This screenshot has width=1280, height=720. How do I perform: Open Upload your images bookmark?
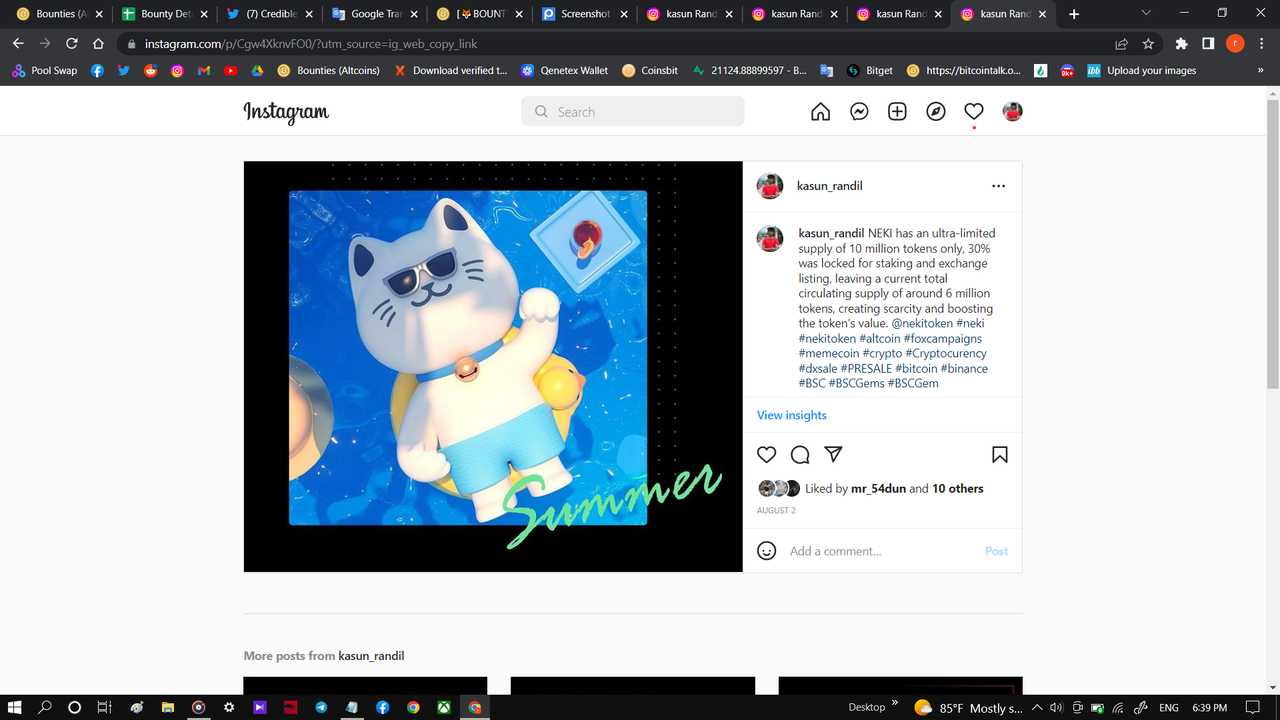click(x=1141, y=71)
